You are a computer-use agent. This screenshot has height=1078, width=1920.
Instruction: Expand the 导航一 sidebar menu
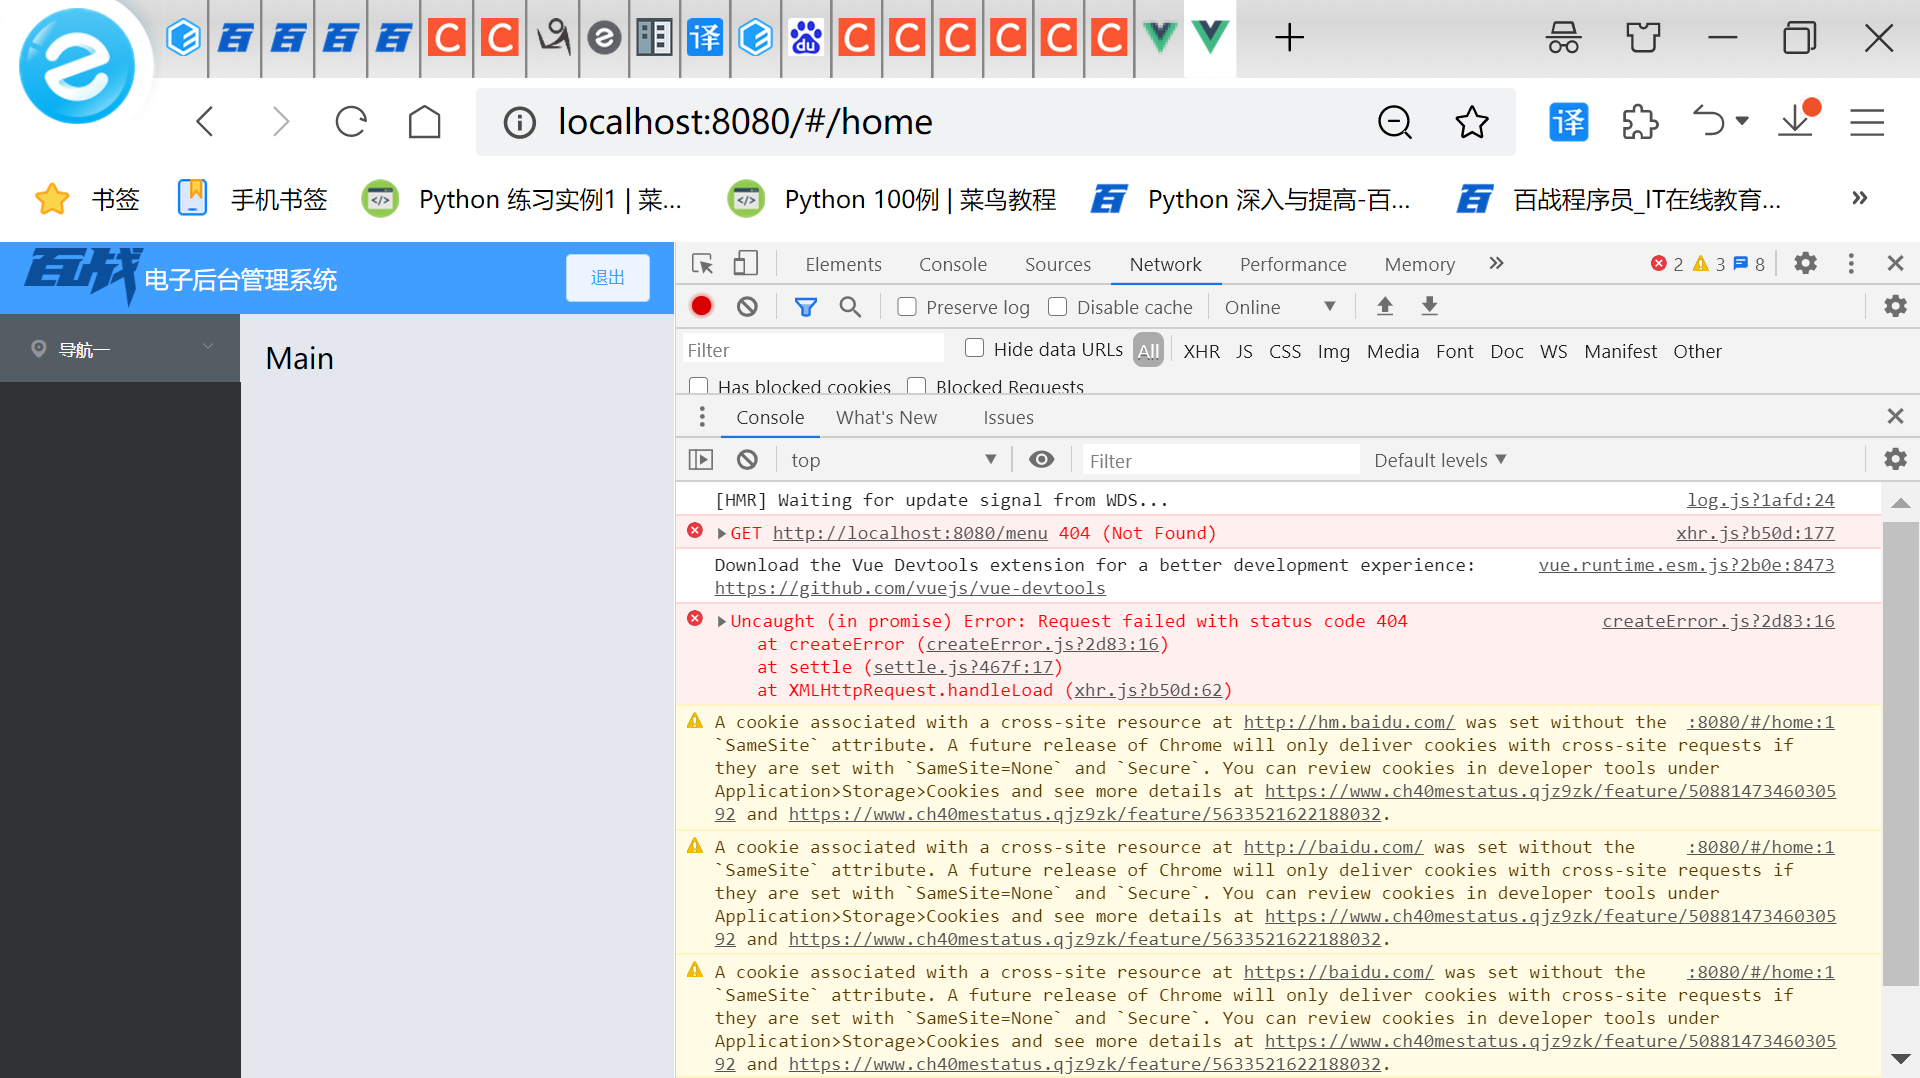pyautogui.click(x=120, y=348)
